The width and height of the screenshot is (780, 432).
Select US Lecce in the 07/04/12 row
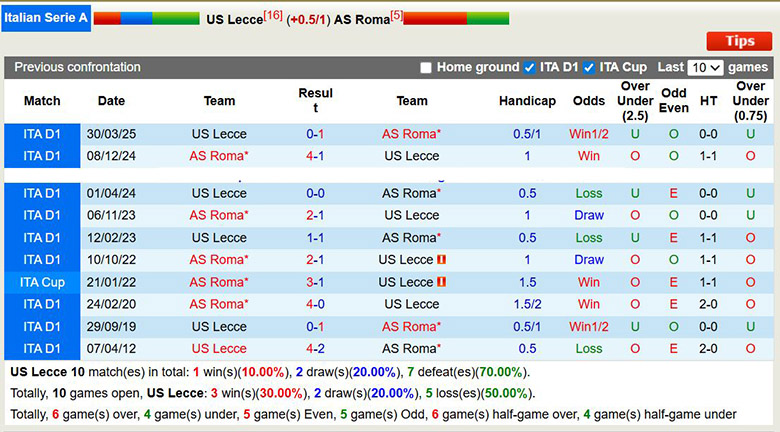[219, 348]
